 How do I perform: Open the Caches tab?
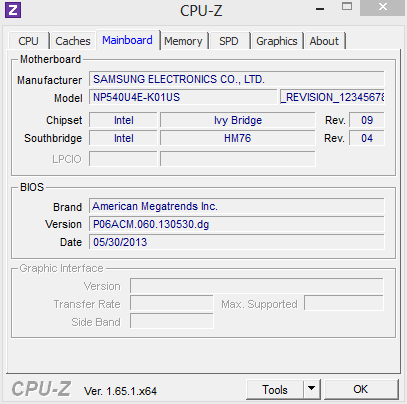[73, 41]
